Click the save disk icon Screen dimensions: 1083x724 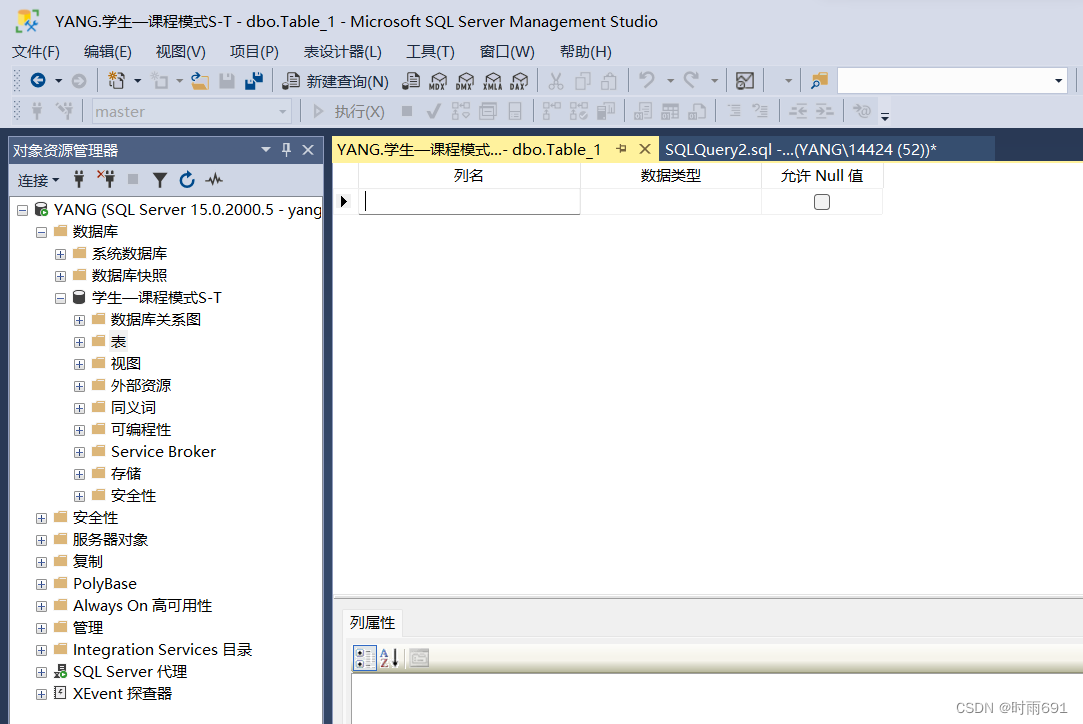pos(227,81)
